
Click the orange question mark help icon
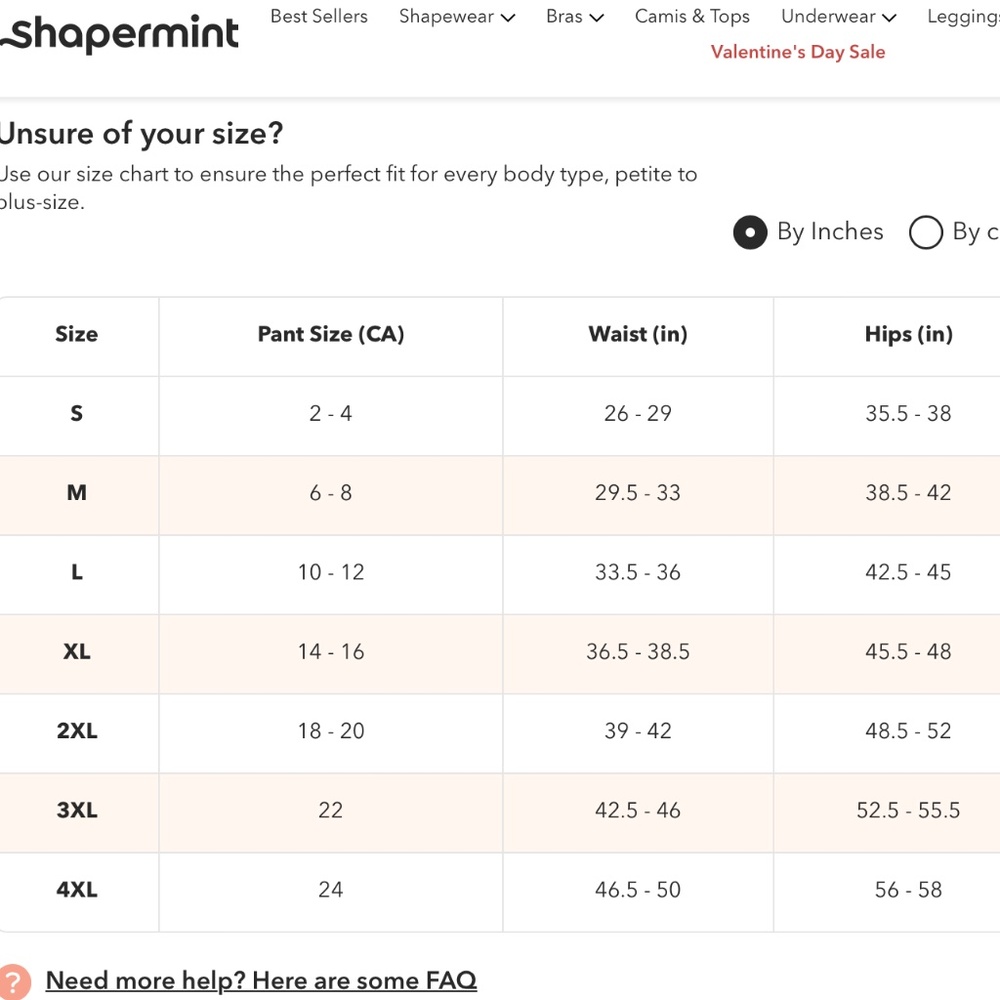tap(14, 982)
